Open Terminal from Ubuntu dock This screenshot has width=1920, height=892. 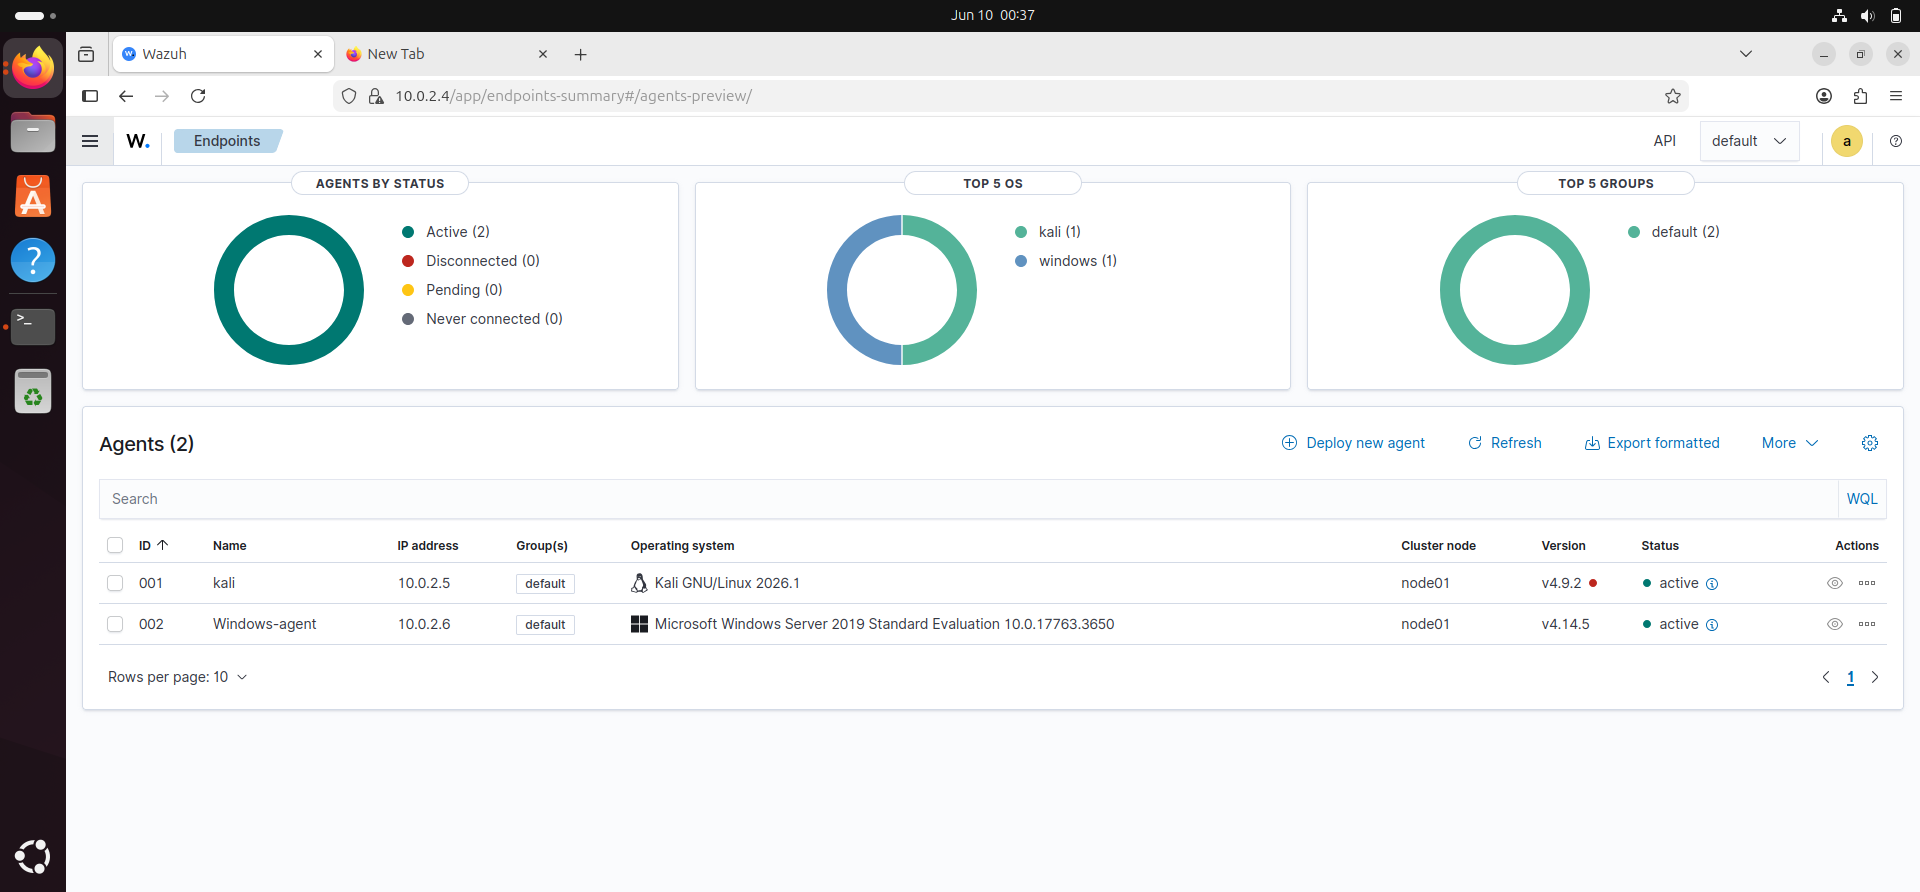(x=33, y=326)
